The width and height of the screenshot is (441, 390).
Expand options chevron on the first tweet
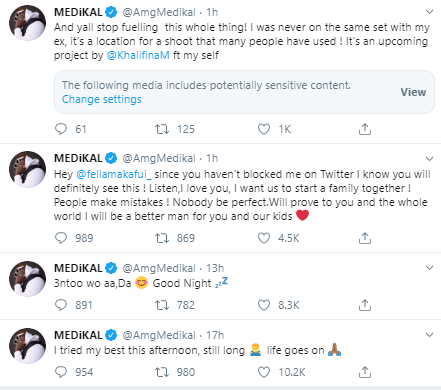tap(429, 12)
